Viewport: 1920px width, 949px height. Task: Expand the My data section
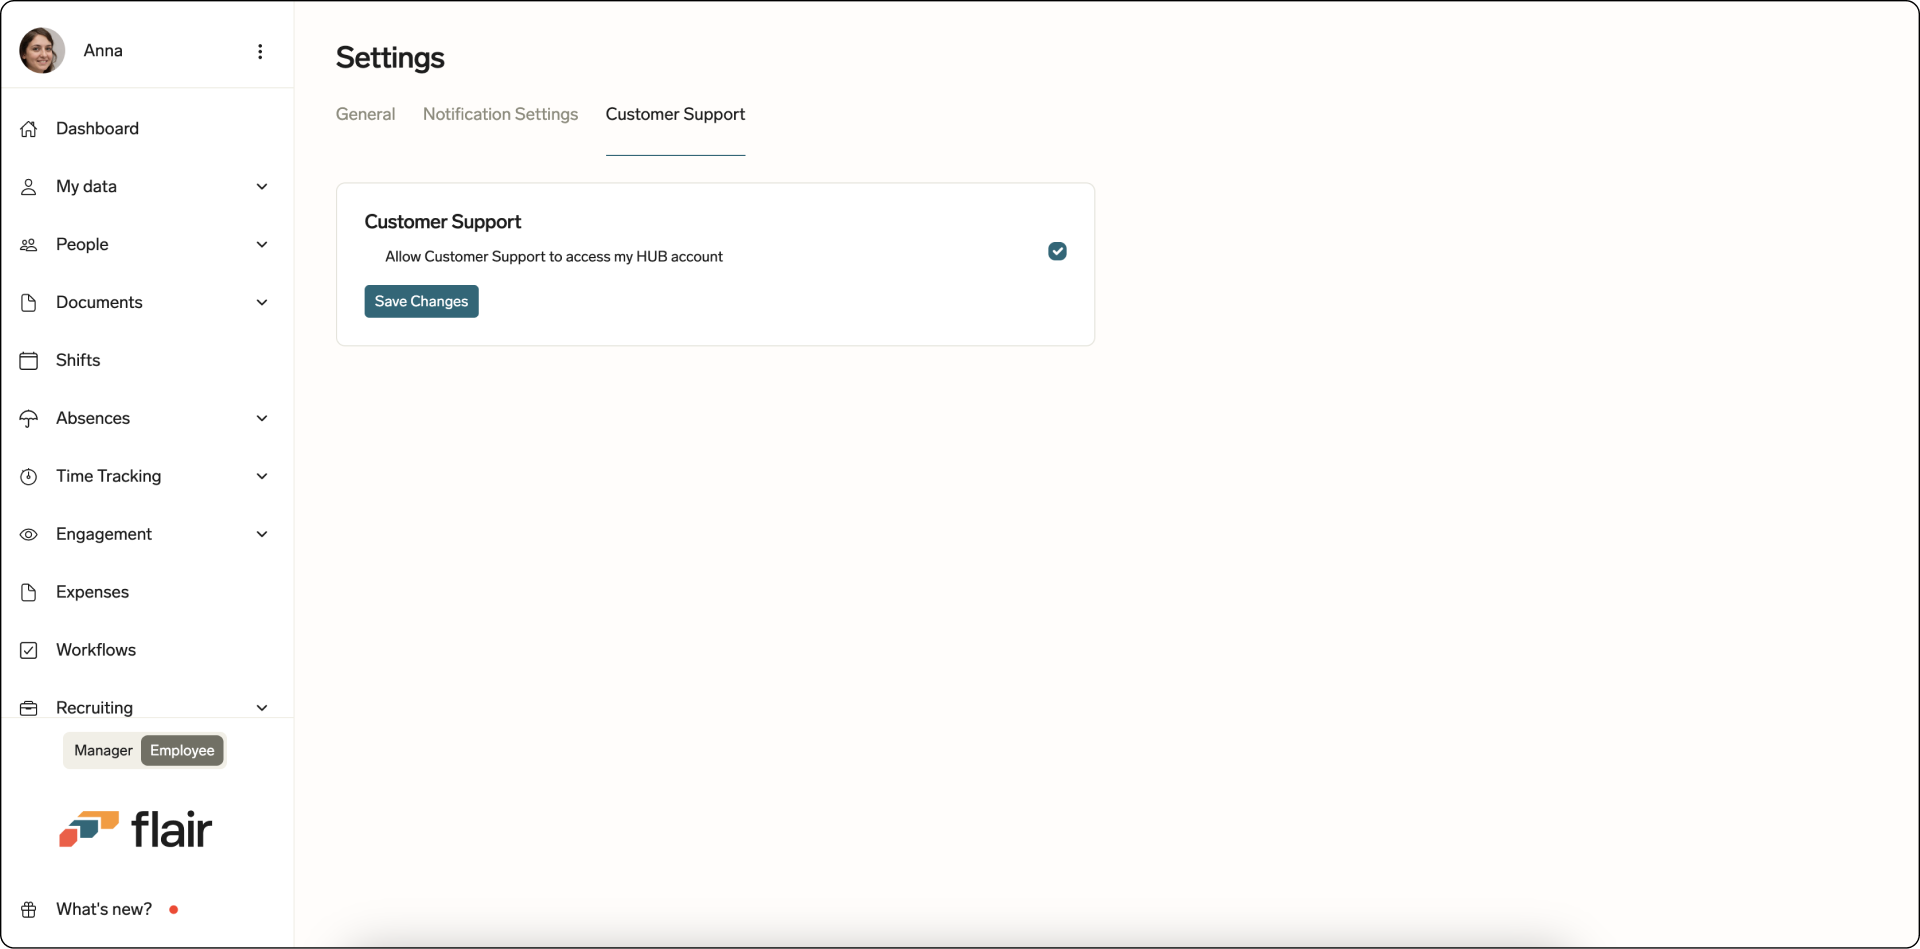pos(261,186)
